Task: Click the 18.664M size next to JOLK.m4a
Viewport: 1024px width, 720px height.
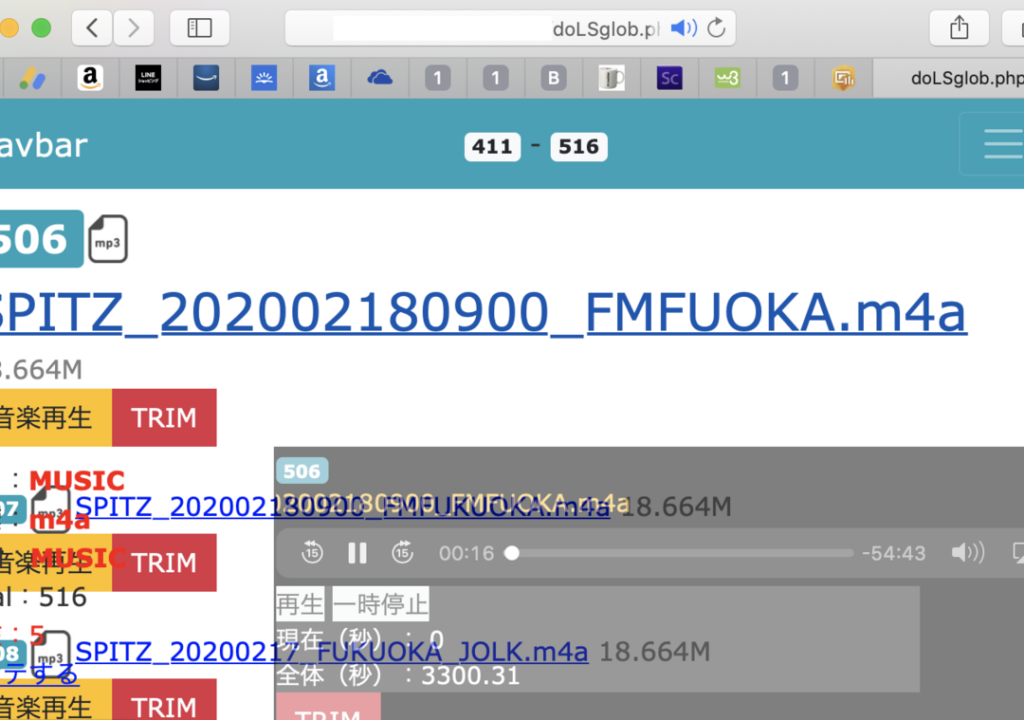Action: [x=654, y=651]
